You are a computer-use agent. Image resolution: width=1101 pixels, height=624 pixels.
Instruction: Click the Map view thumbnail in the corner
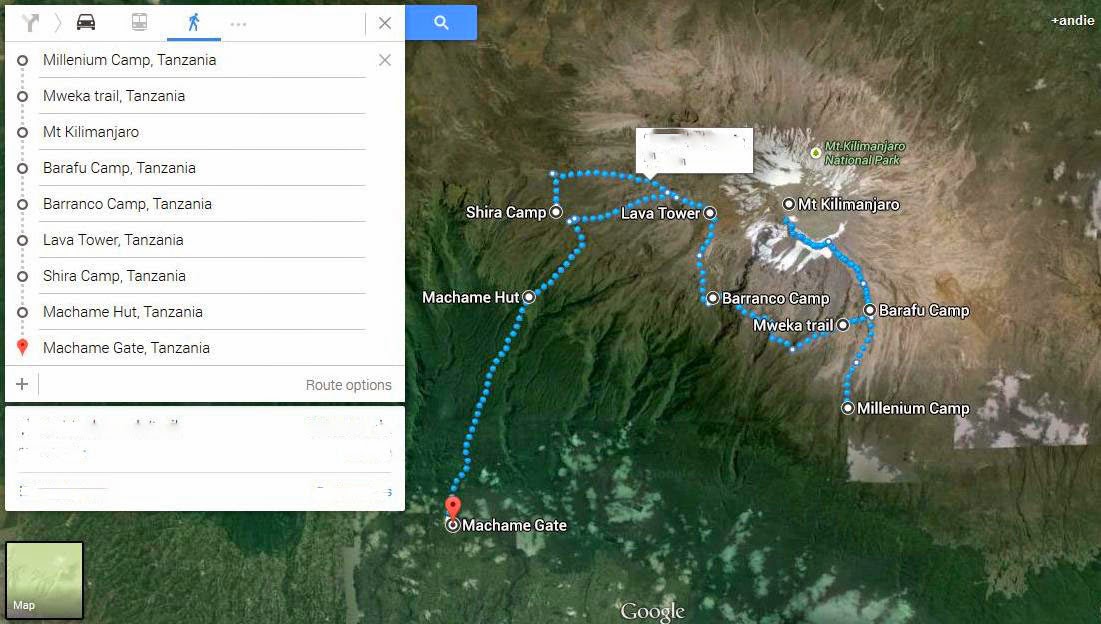pyautogui.click(x=44, y=580)
